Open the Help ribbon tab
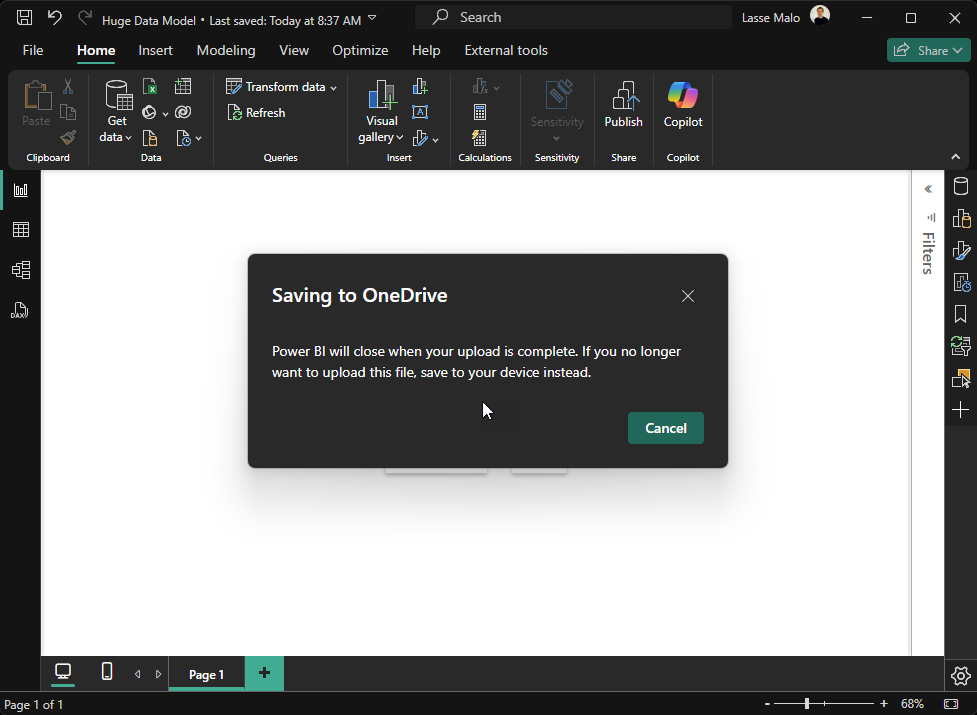Screen dimensions: 977x715 pos(426,50)
